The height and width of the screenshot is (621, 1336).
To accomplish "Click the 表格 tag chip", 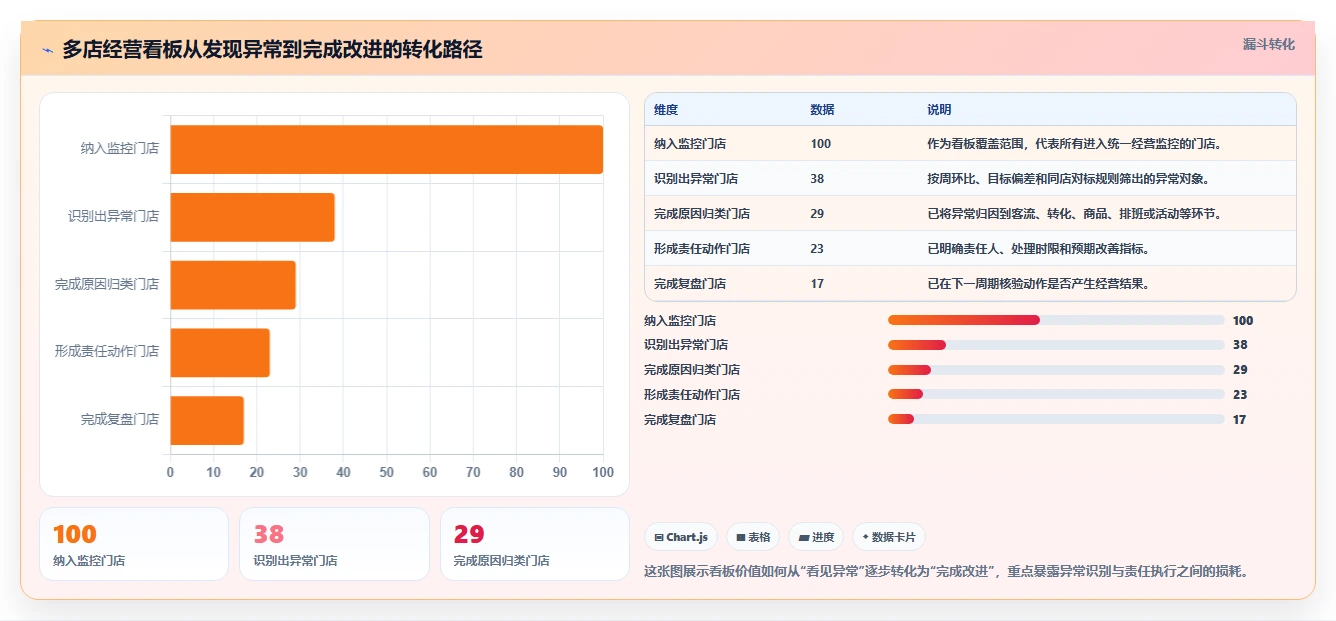I will [753, 537].
